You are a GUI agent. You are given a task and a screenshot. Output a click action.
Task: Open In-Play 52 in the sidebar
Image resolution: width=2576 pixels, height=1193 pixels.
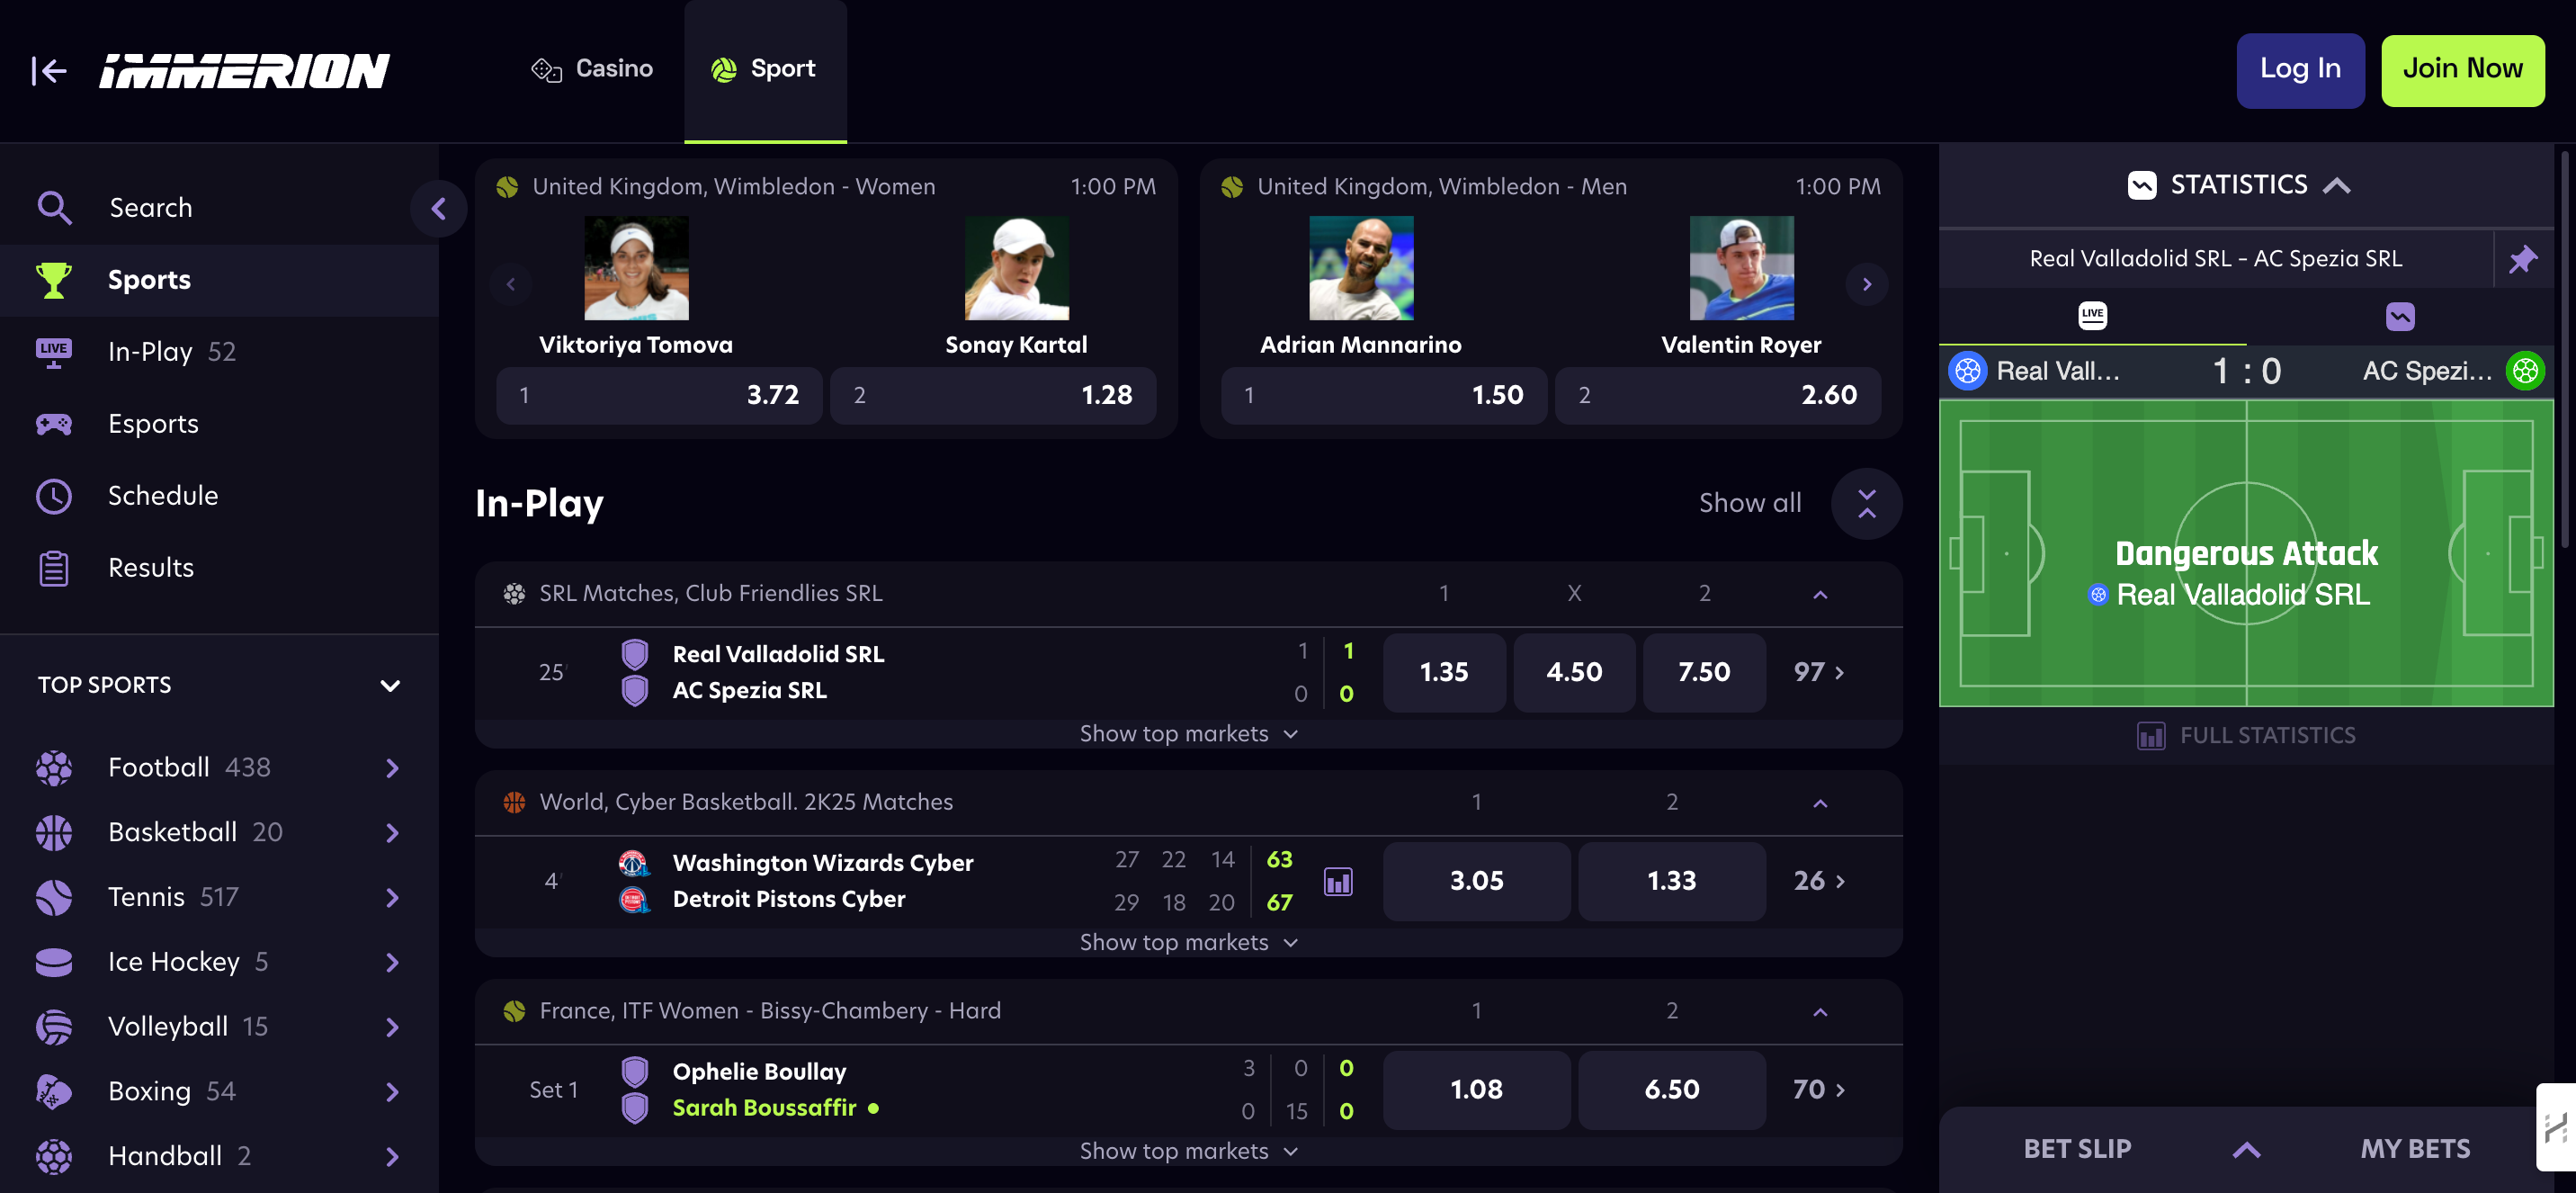click(219, 351)
